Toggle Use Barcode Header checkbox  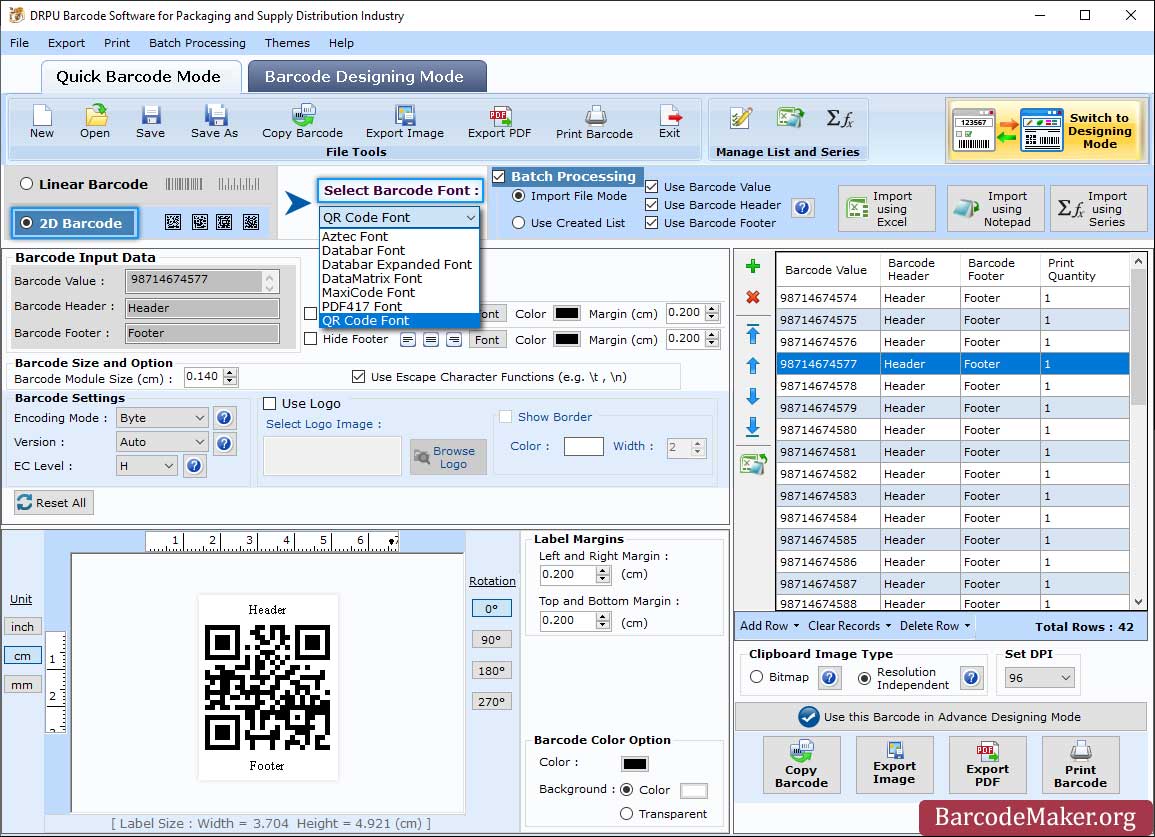coord(651,205)
